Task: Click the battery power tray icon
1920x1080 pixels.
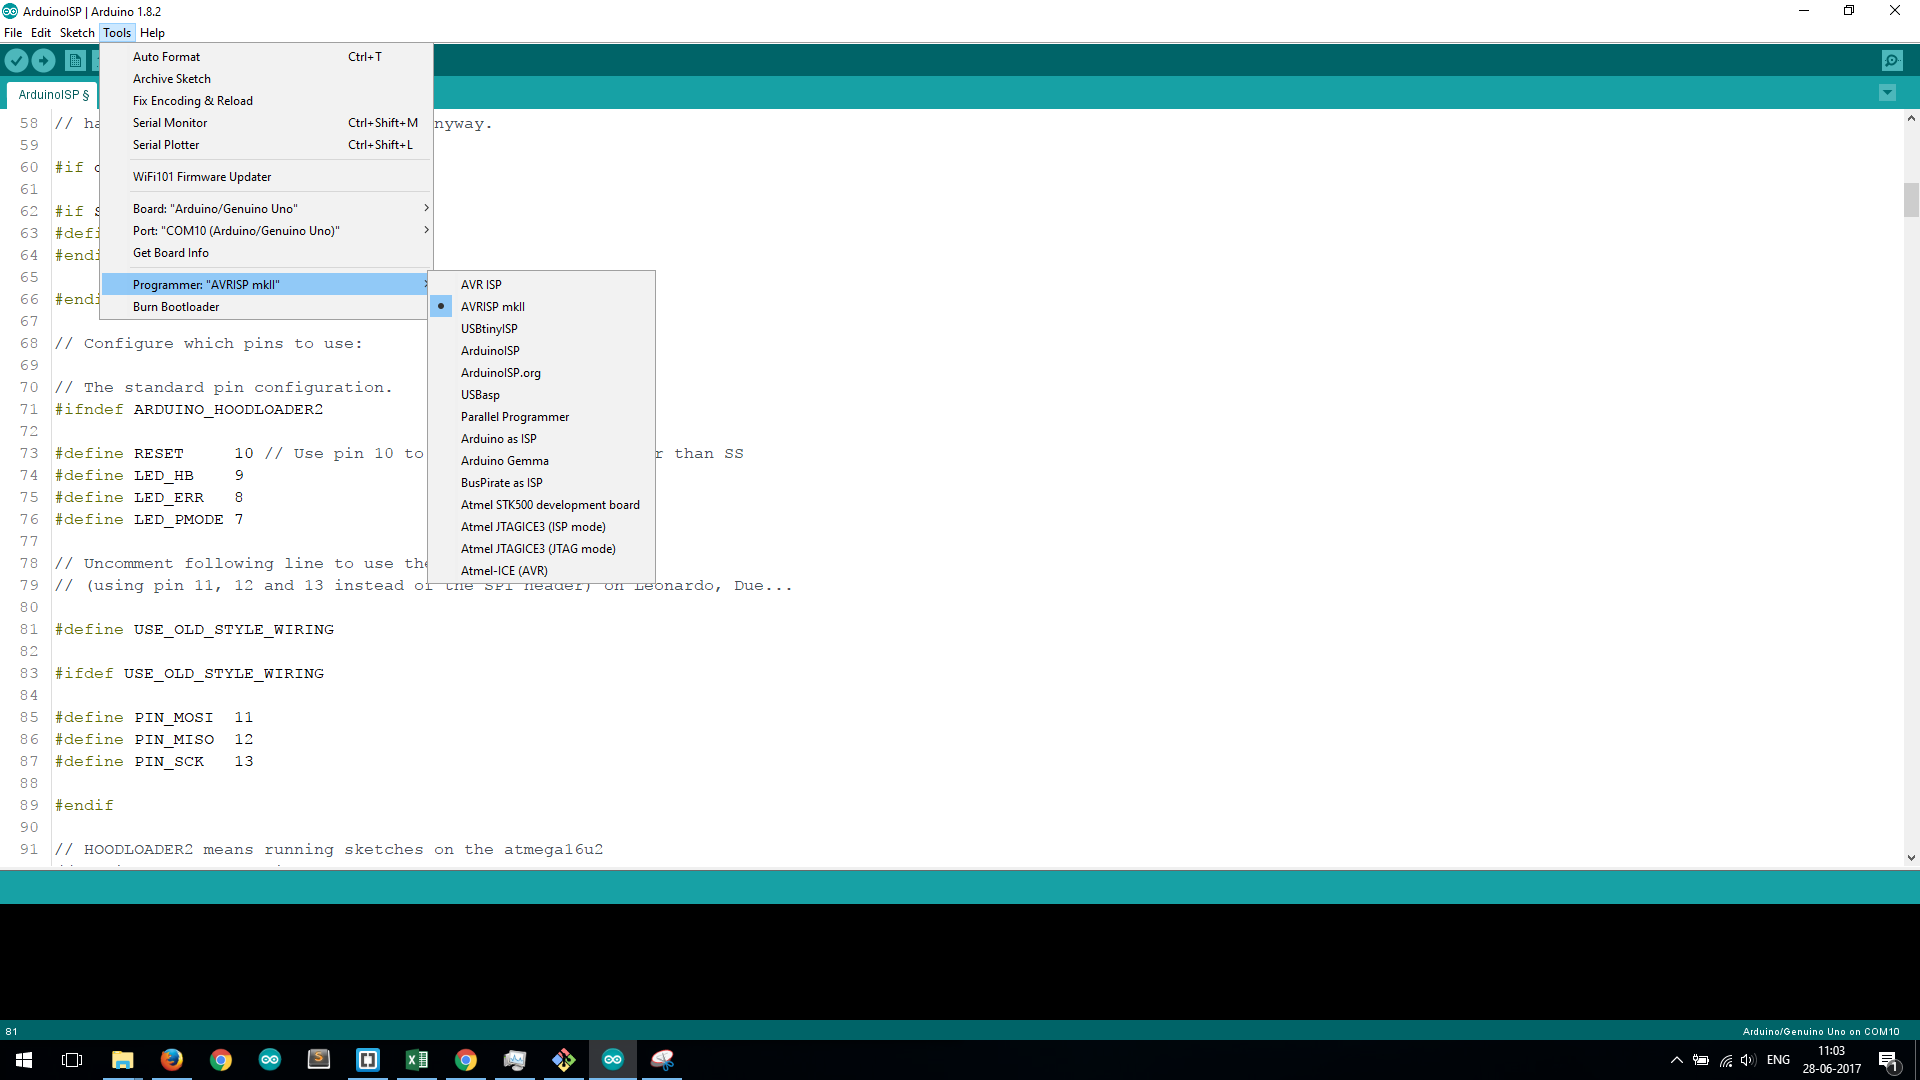Action: click(1700, 1060)
